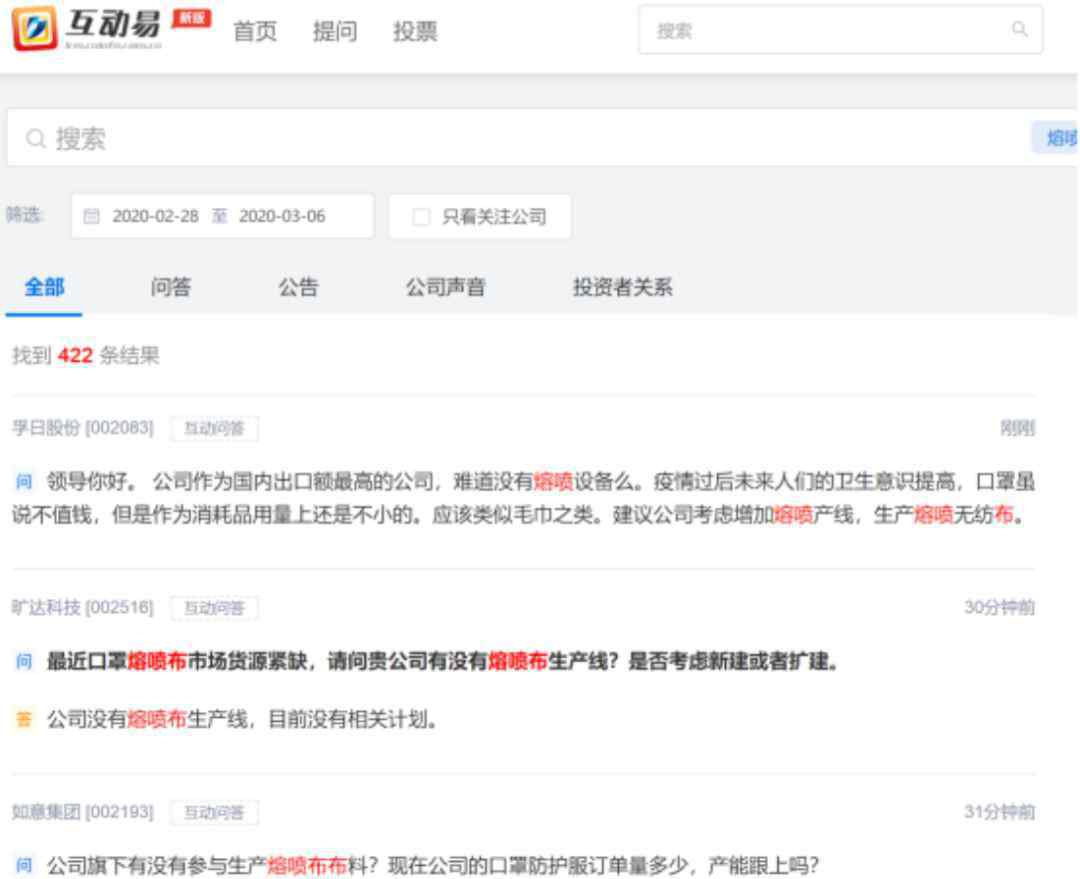Click the 新版 badge beside the logo
The width and height of the screenshot is (1080, 879).
coord(191,17)
